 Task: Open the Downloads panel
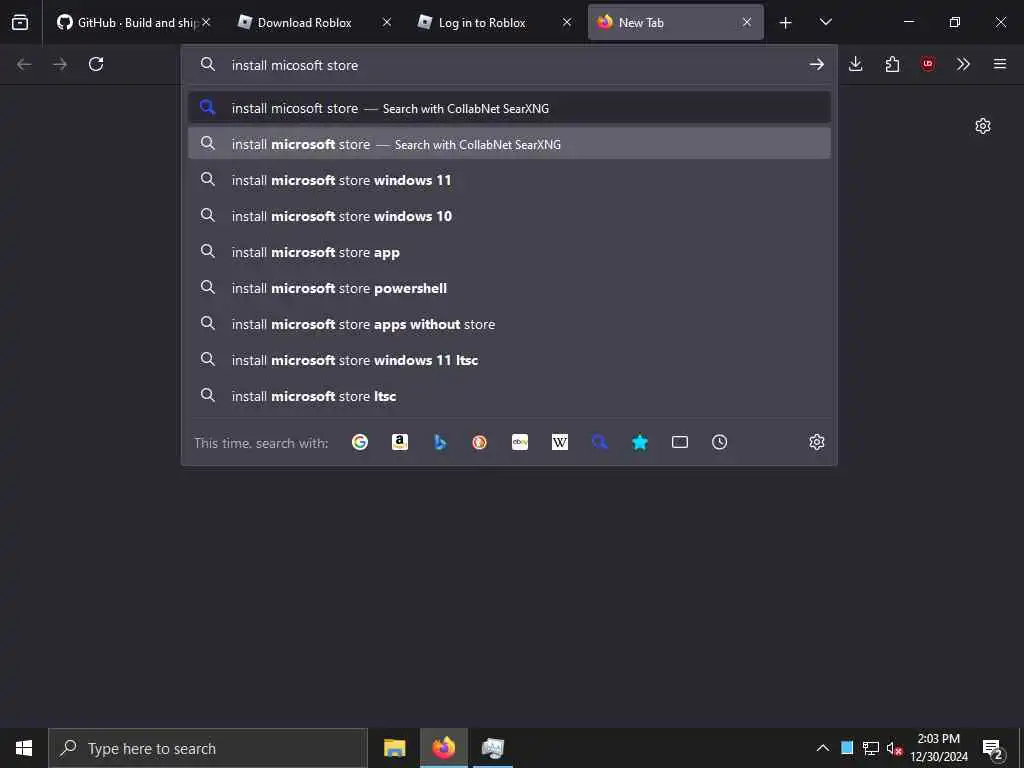[856, 64]
